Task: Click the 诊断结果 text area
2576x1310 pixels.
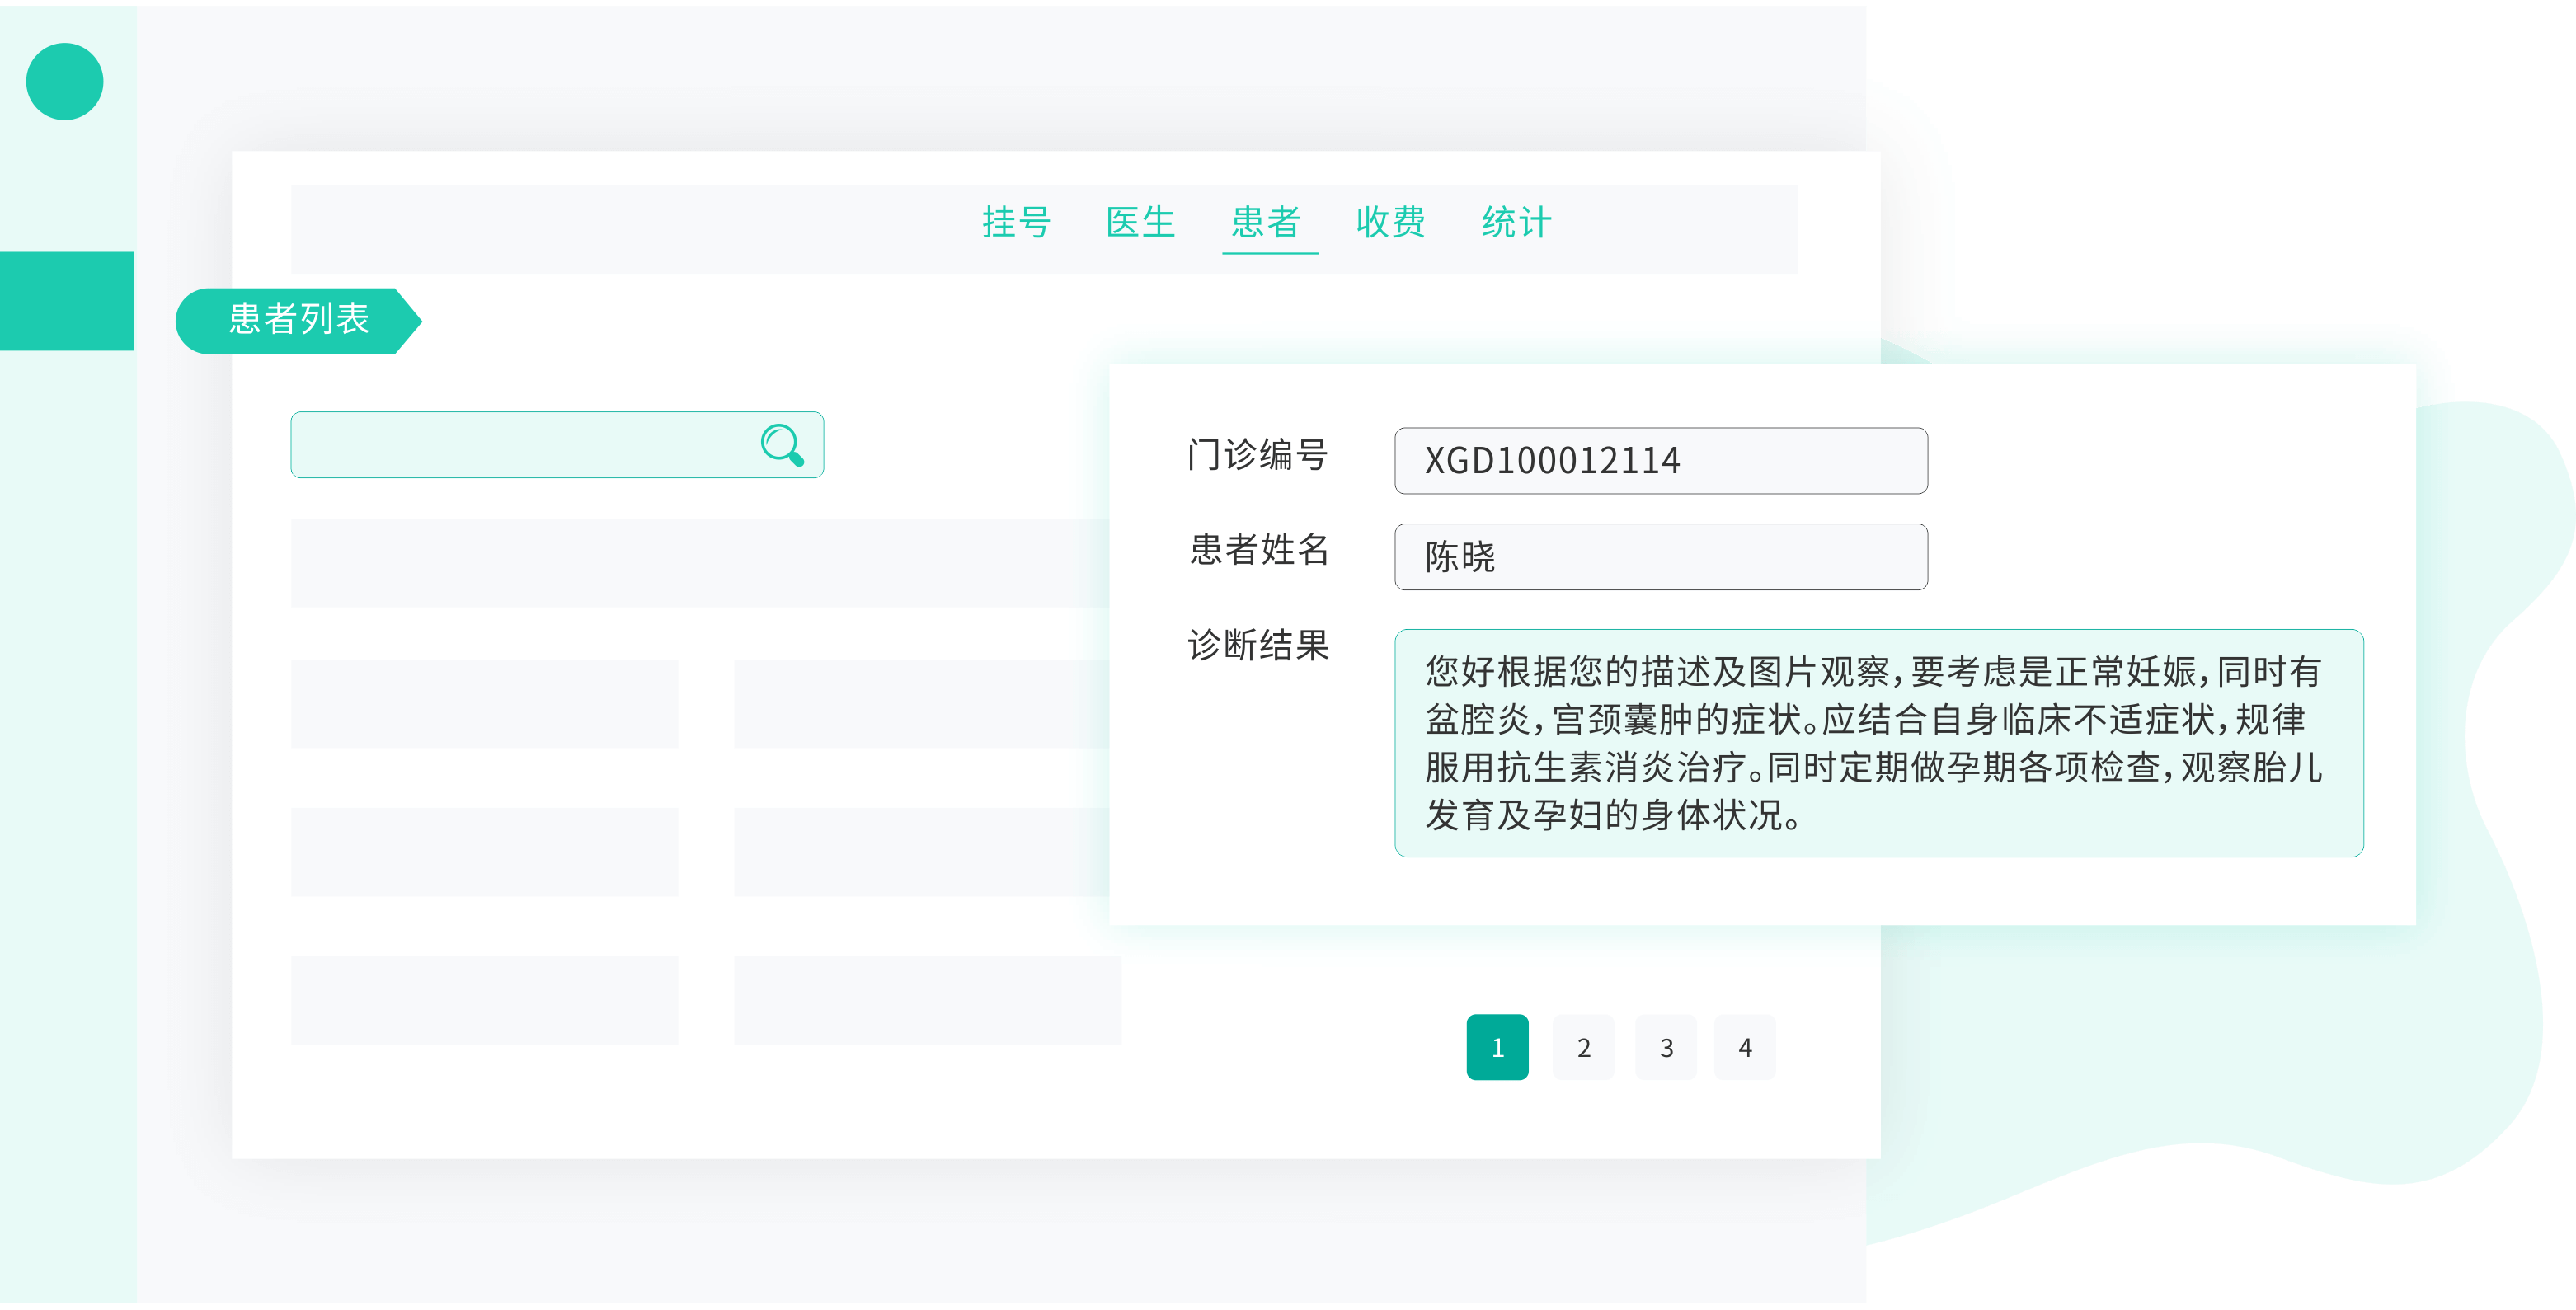Action: click(x=1879, y=743)
